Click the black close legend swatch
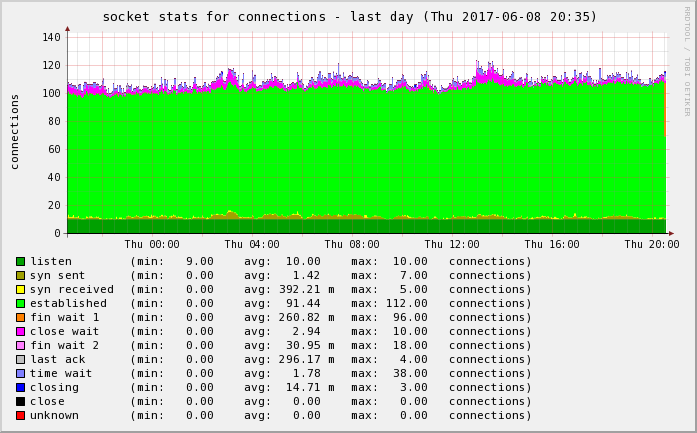 click(x=20, y=401)
